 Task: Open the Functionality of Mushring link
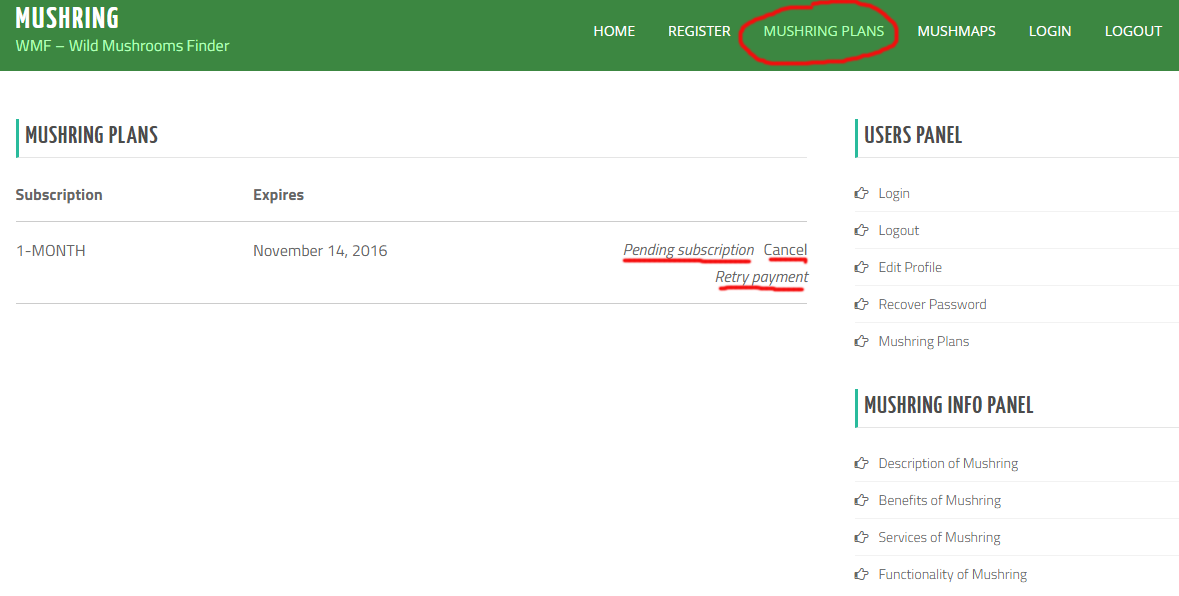[x=953, y=574]
